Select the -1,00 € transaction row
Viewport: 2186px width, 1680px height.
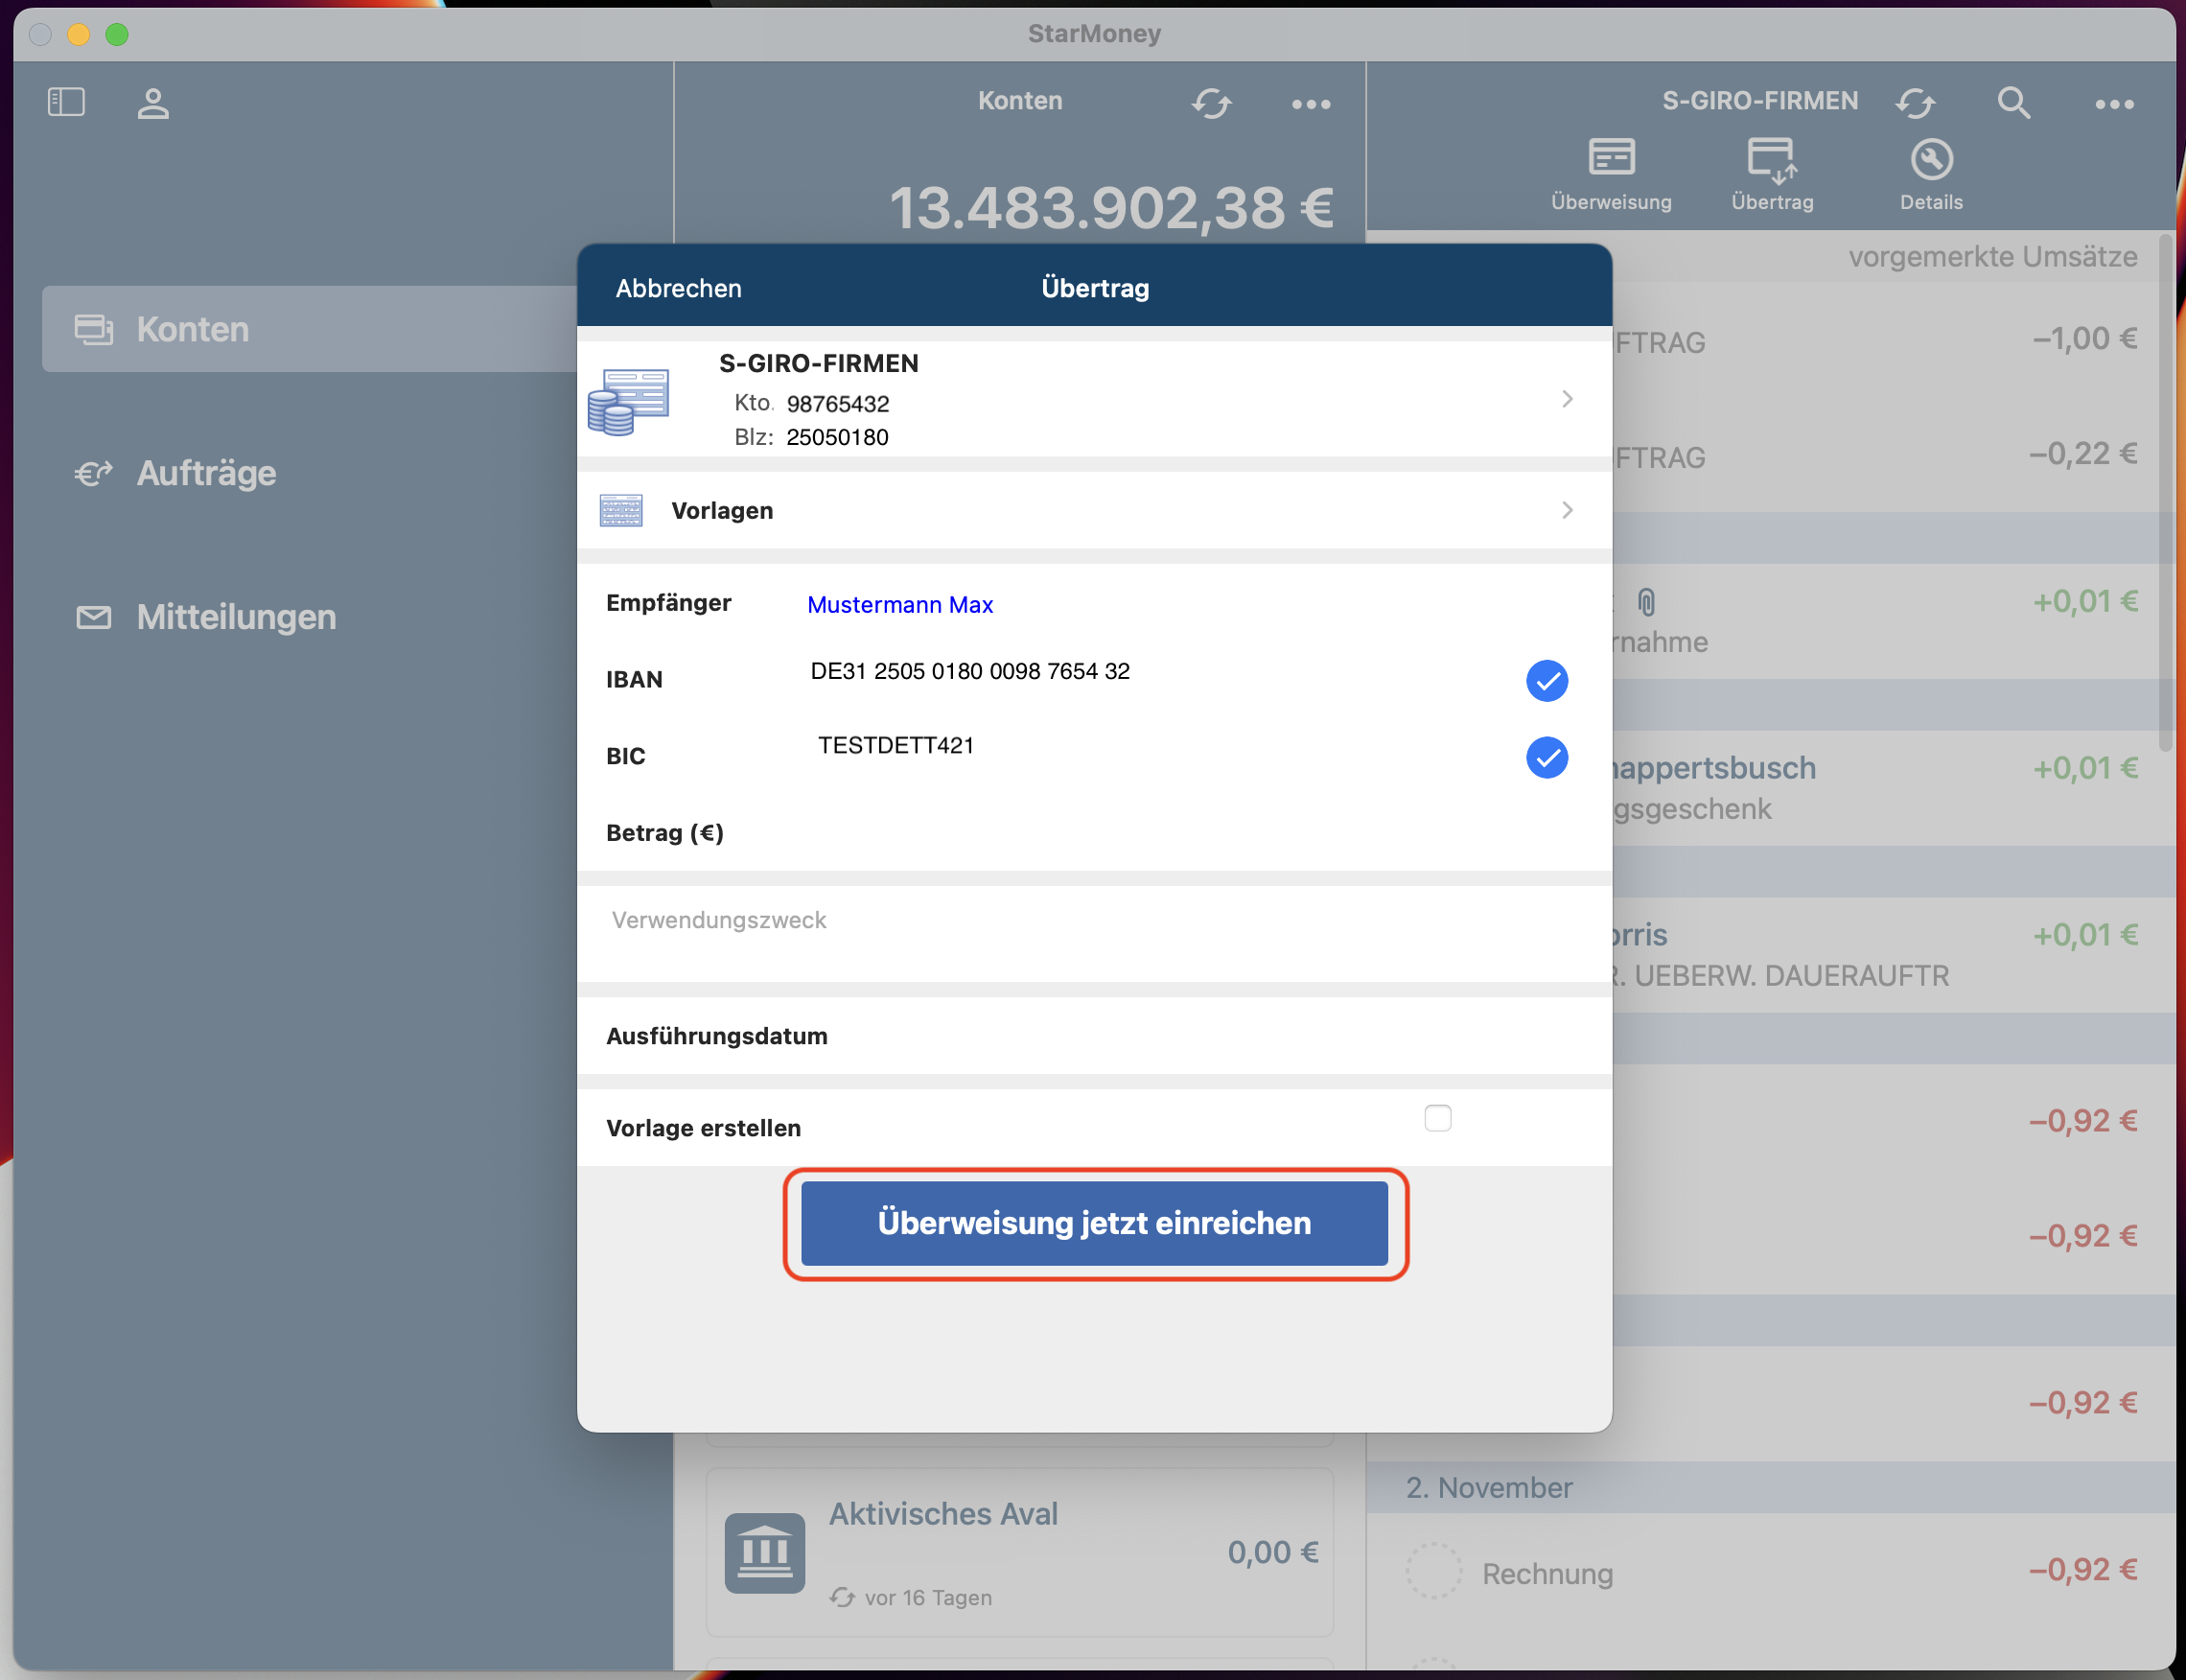[x=1894, y=340]
